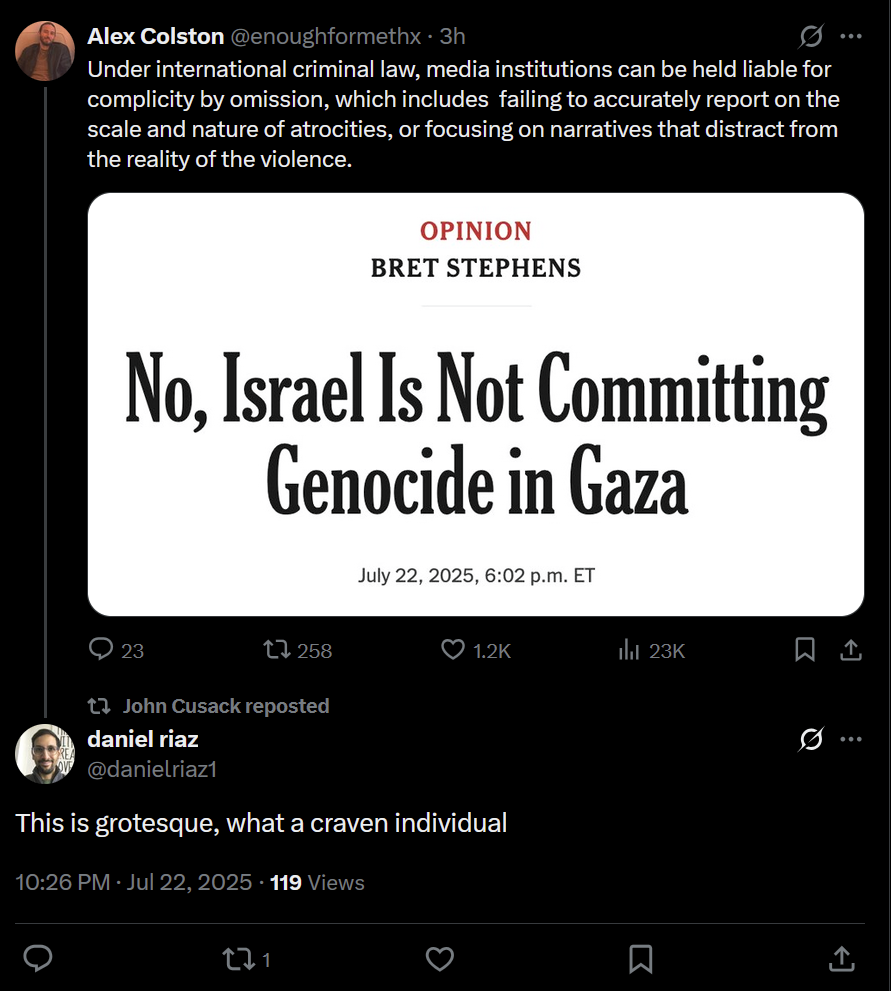Like daniel riaz's post
This screenshot has height=991, width=891.
coord(440,959)
